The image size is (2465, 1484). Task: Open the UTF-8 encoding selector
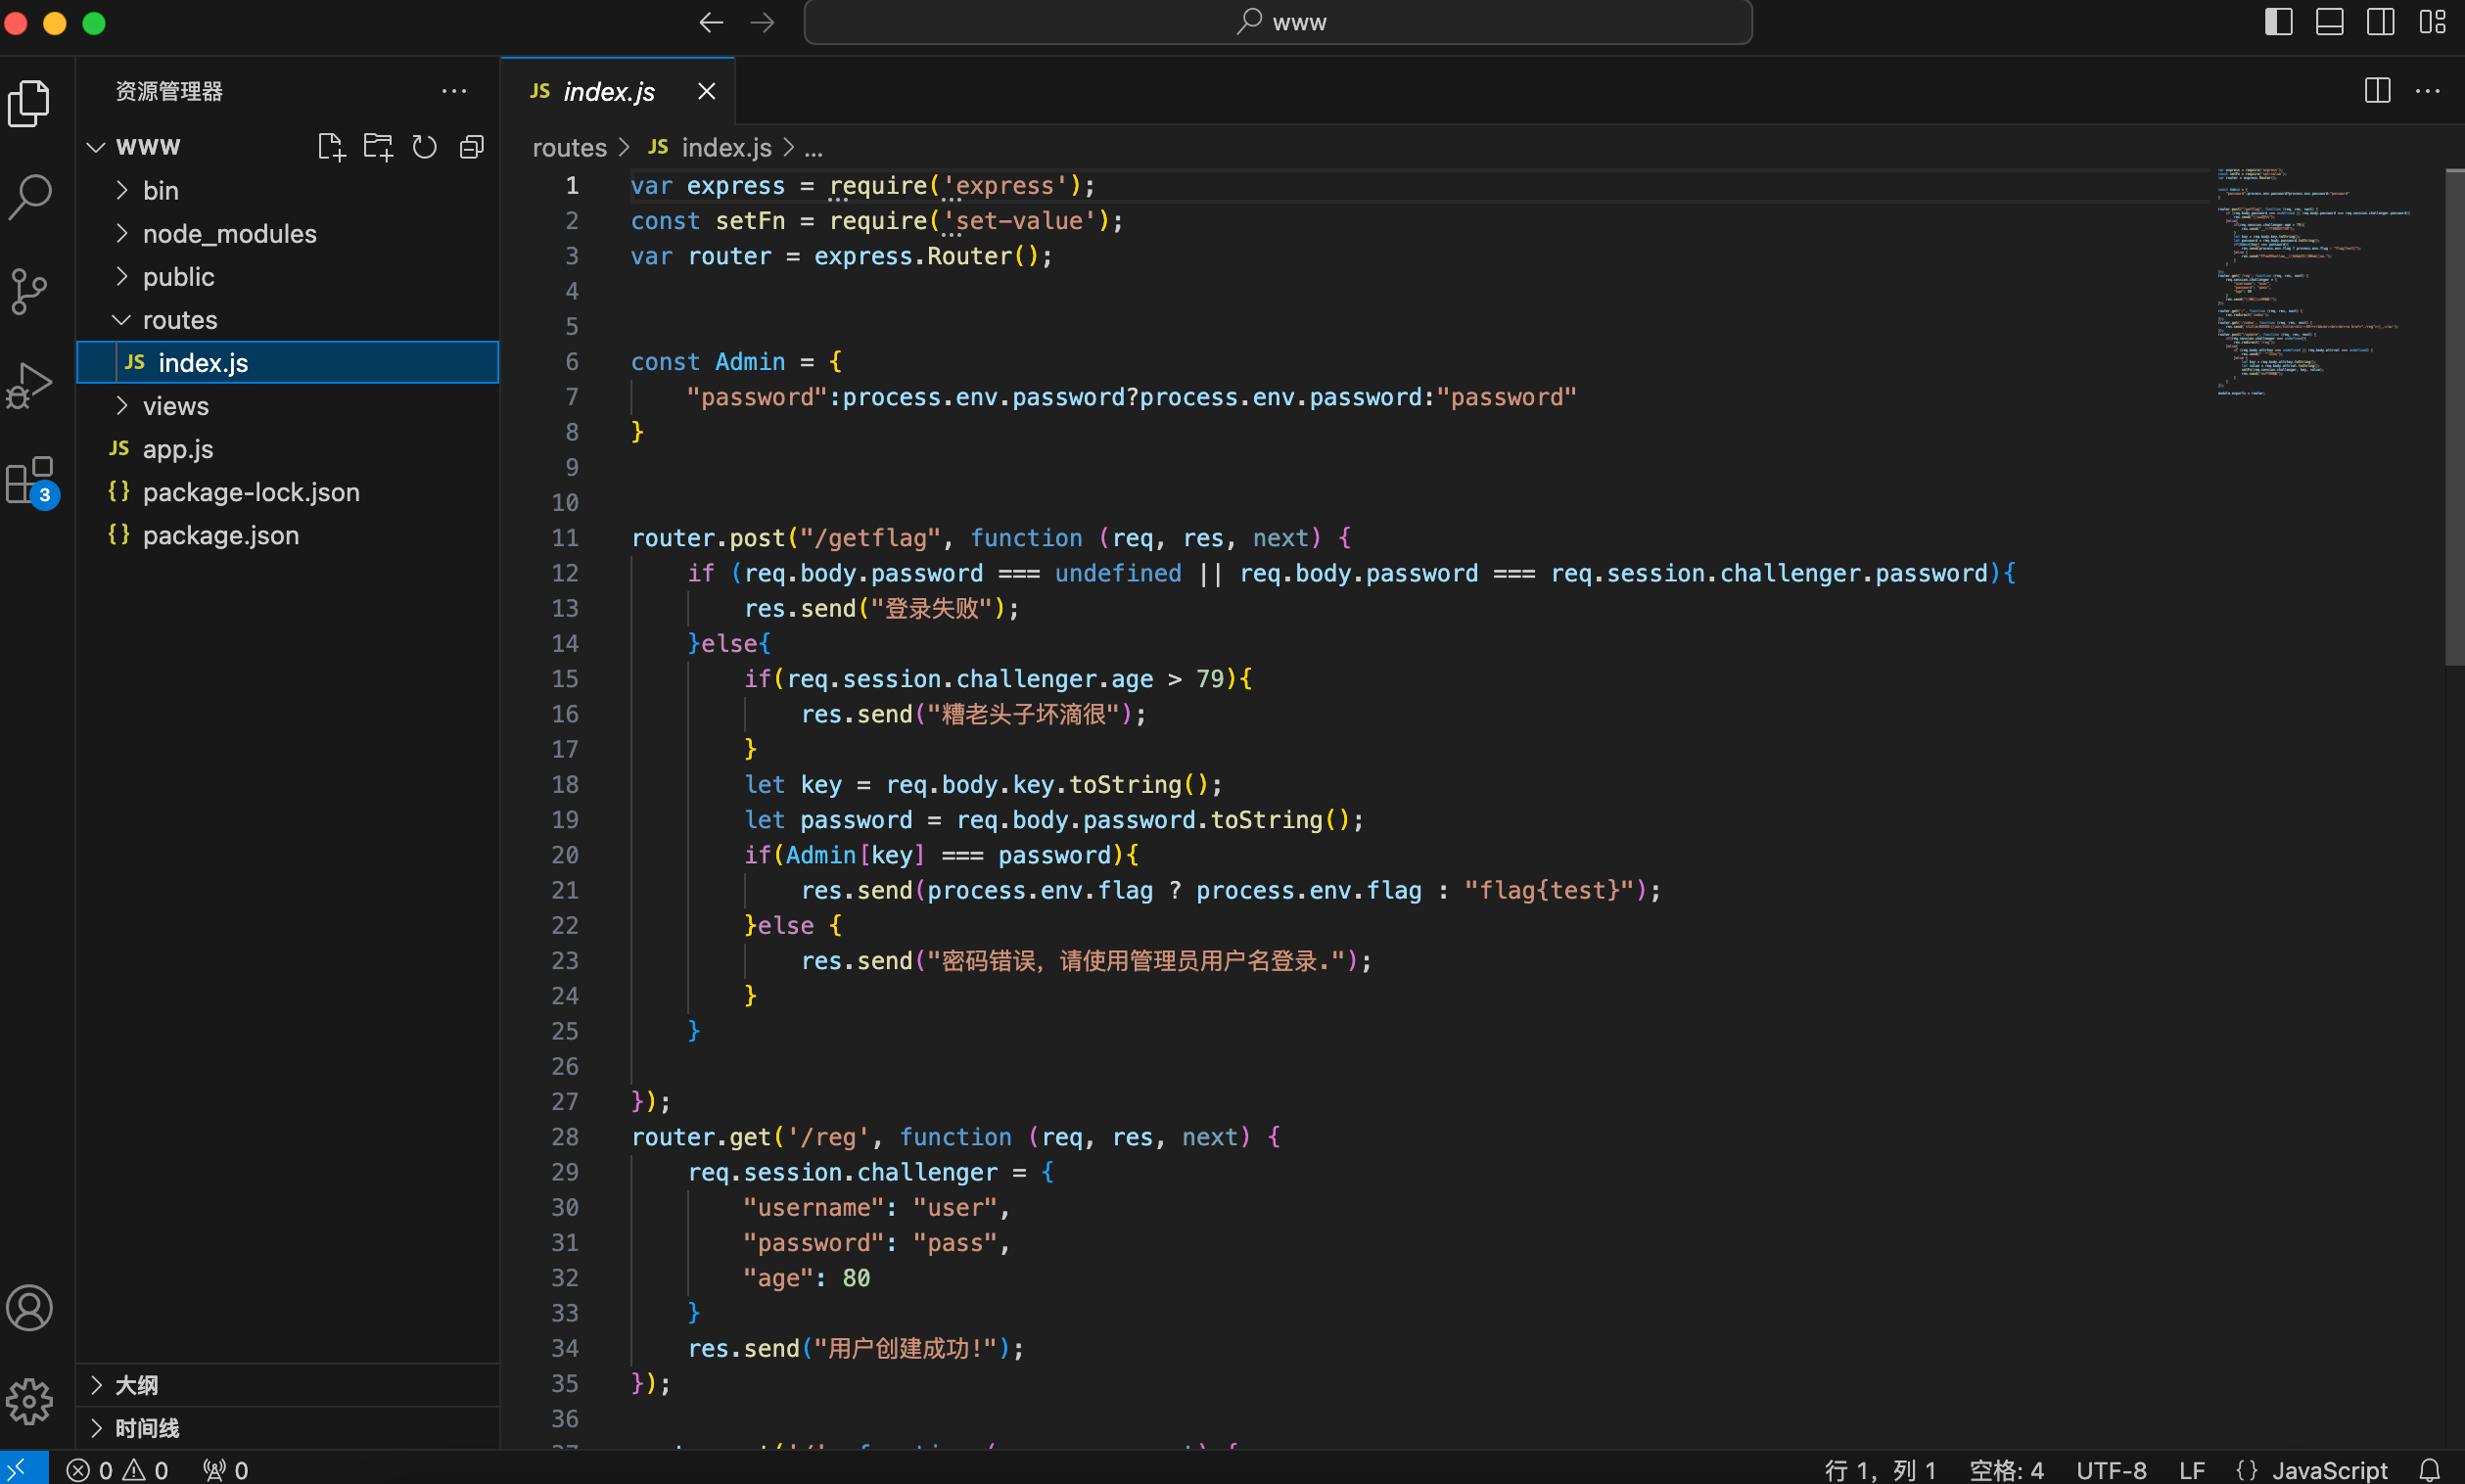click(2110, 1469)
